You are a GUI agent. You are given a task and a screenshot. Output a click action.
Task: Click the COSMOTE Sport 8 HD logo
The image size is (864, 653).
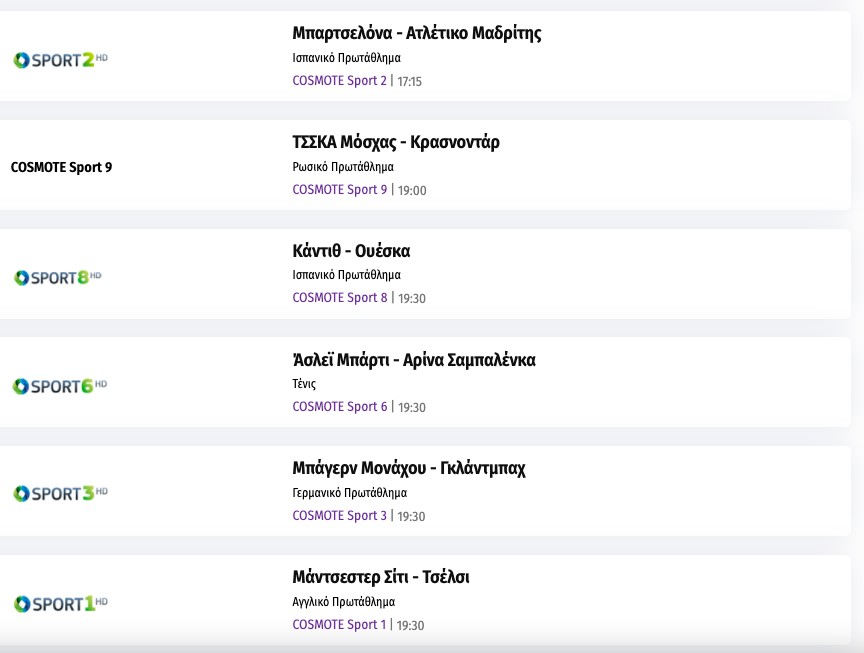pyautogui.click(x=58, y=278)
